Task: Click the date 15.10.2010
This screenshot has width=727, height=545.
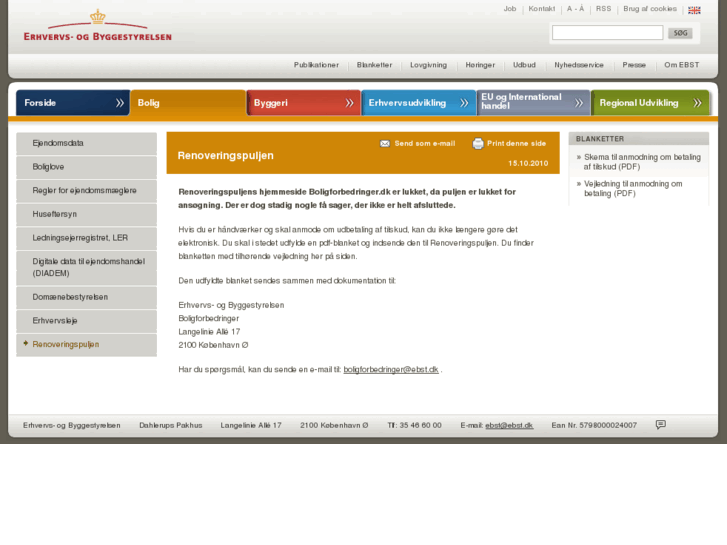Action: [x=528, y=163]
